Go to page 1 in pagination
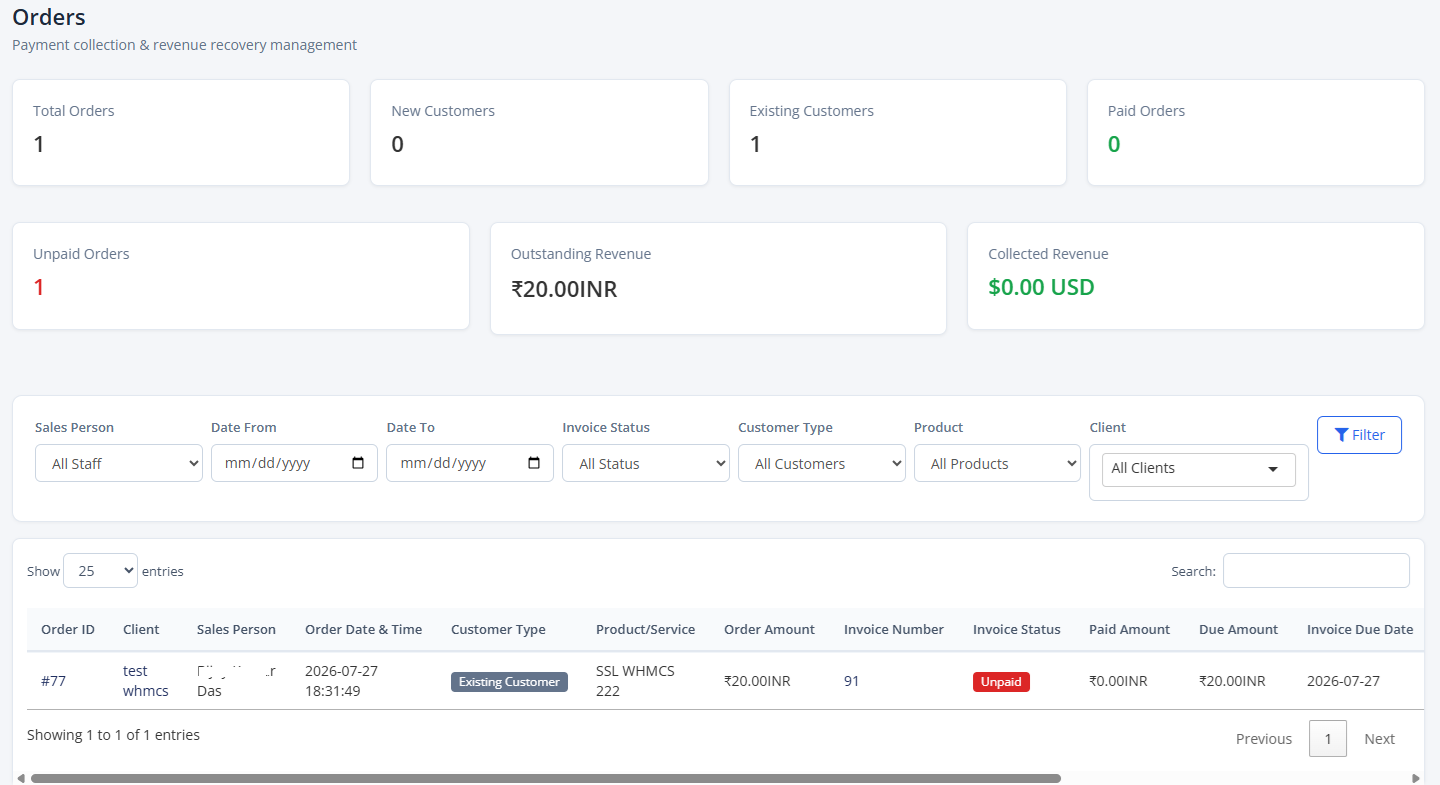This screenshot has height=785, width=1440. tap(1328, 739)
